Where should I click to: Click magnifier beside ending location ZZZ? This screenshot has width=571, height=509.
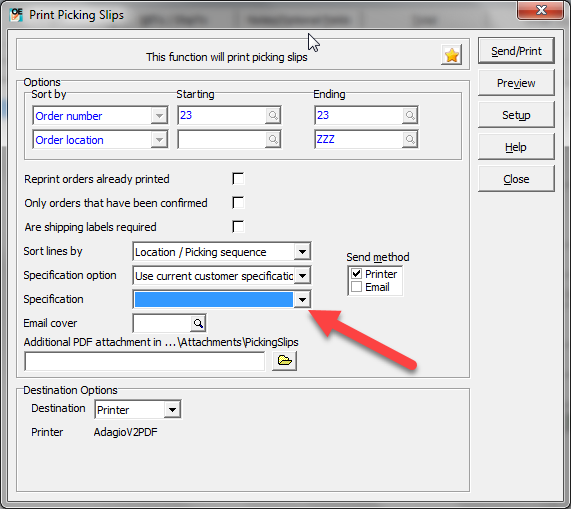(410, 139)
